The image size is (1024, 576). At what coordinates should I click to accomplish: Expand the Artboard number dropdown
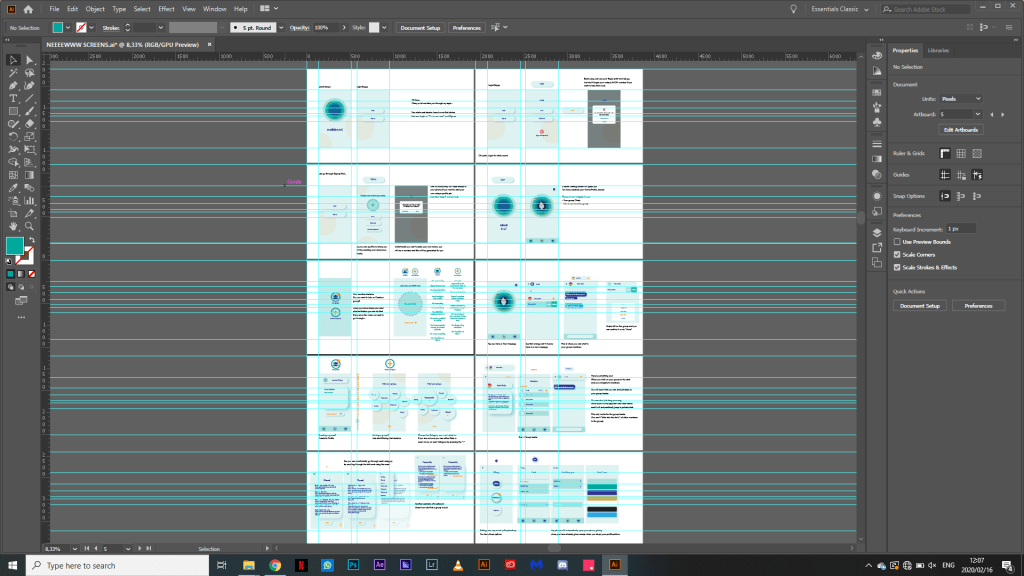tap(978, 114)
